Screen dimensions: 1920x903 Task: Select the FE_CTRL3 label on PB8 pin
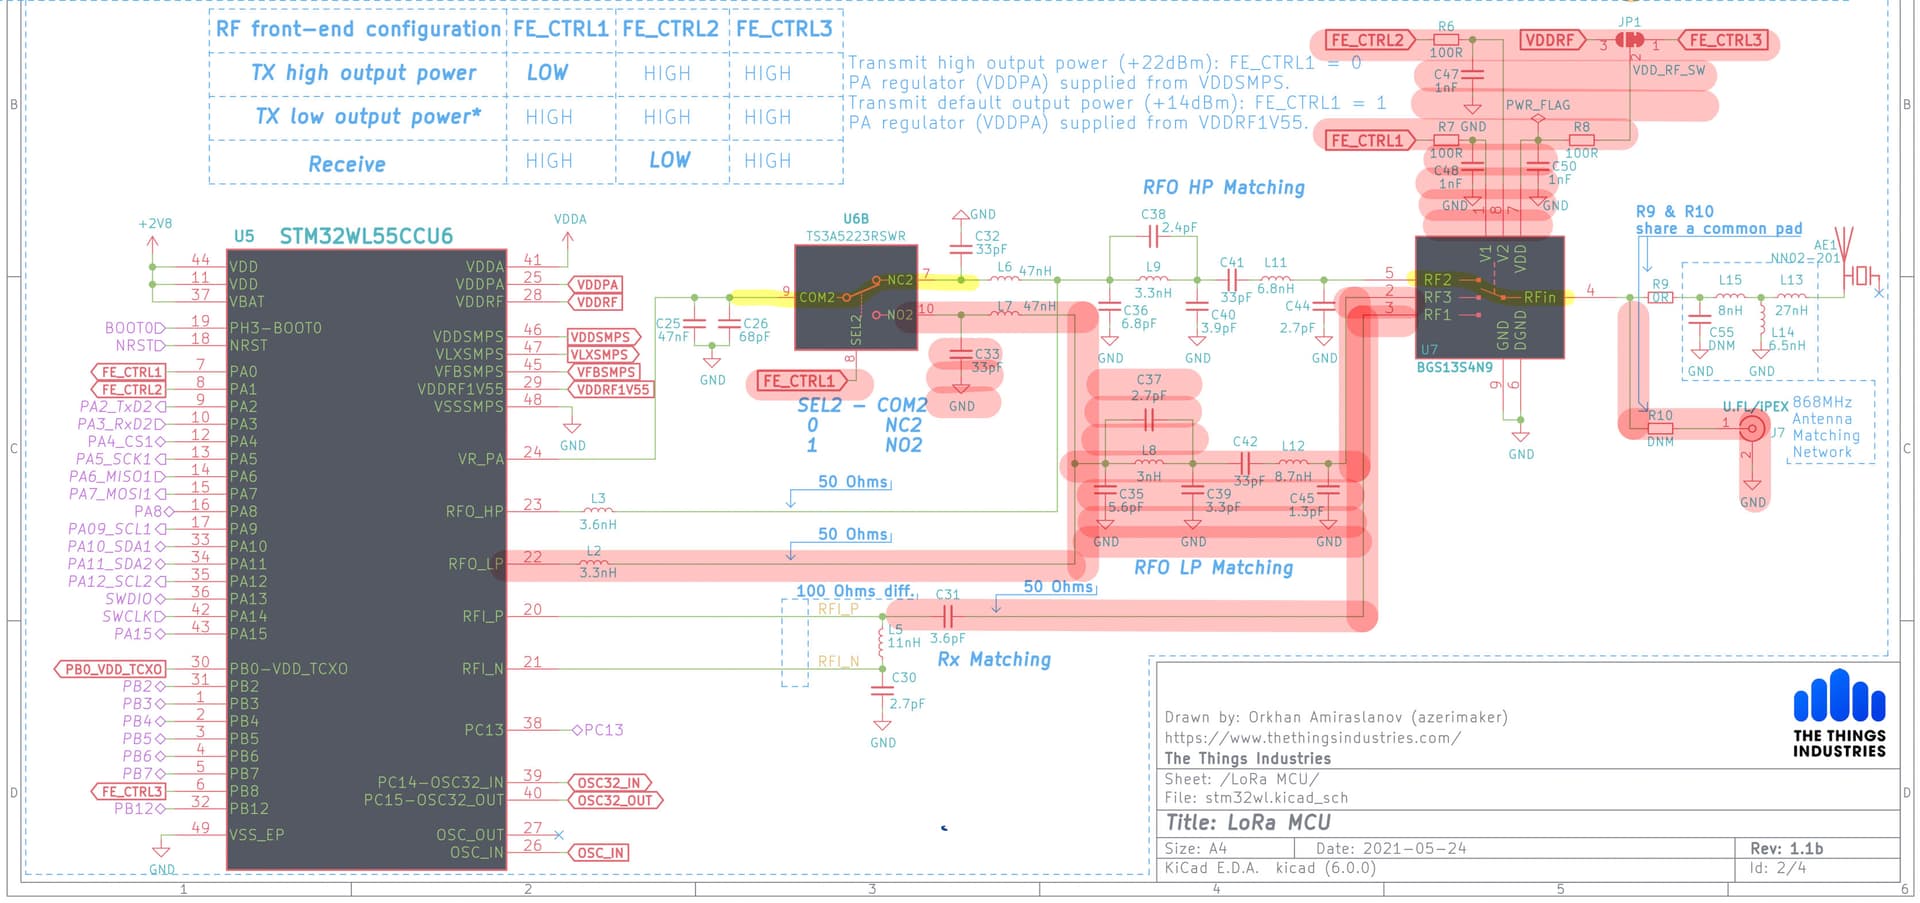pos(128,791)
